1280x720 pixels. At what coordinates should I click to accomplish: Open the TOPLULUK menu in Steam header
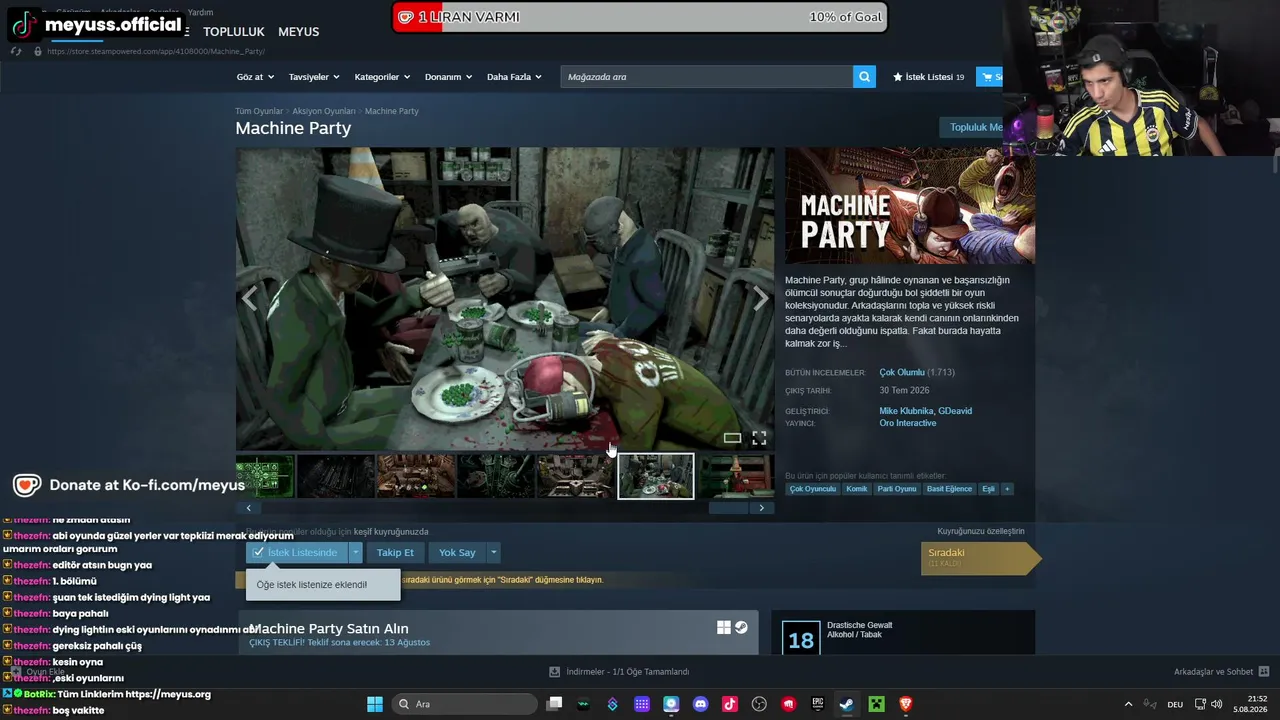[234, 32]
